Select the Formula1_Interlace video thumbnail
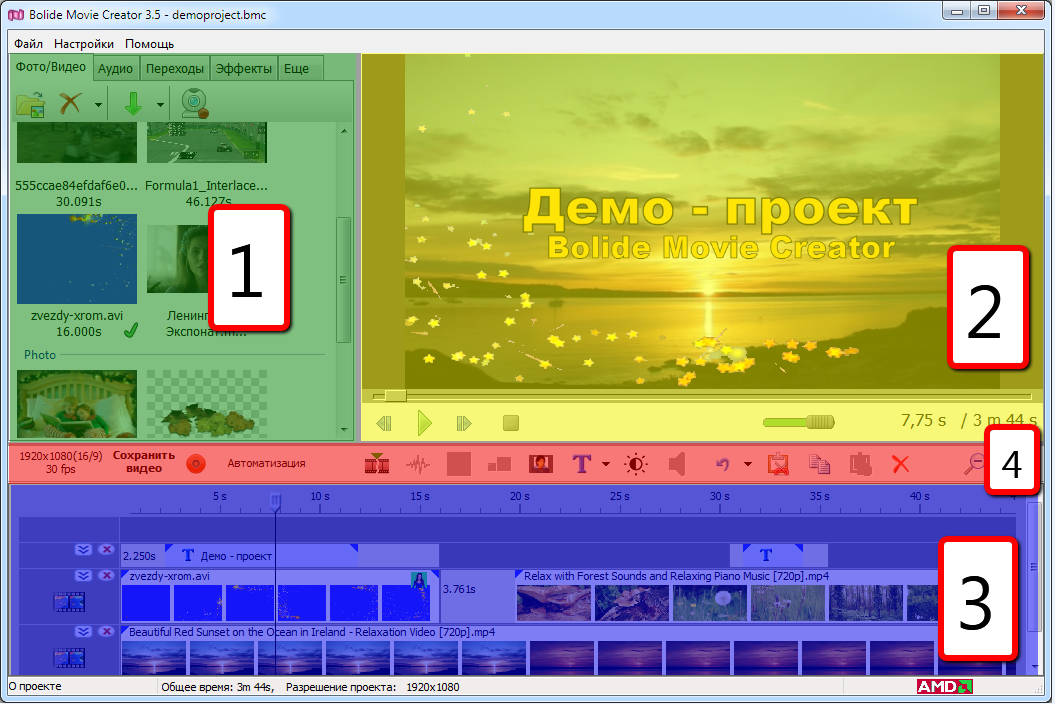Image resolution: width=1055 pixels, height=704 pixels. (207, 143)
